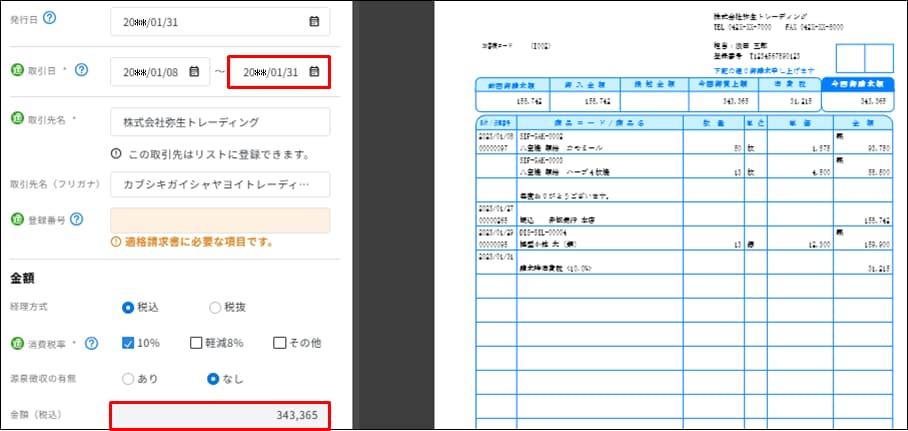Click info icon beside この取引先はリストに登録できます
Image resolution: width=908 pixels, height=431 pixels.
click(x=117, y=154)
